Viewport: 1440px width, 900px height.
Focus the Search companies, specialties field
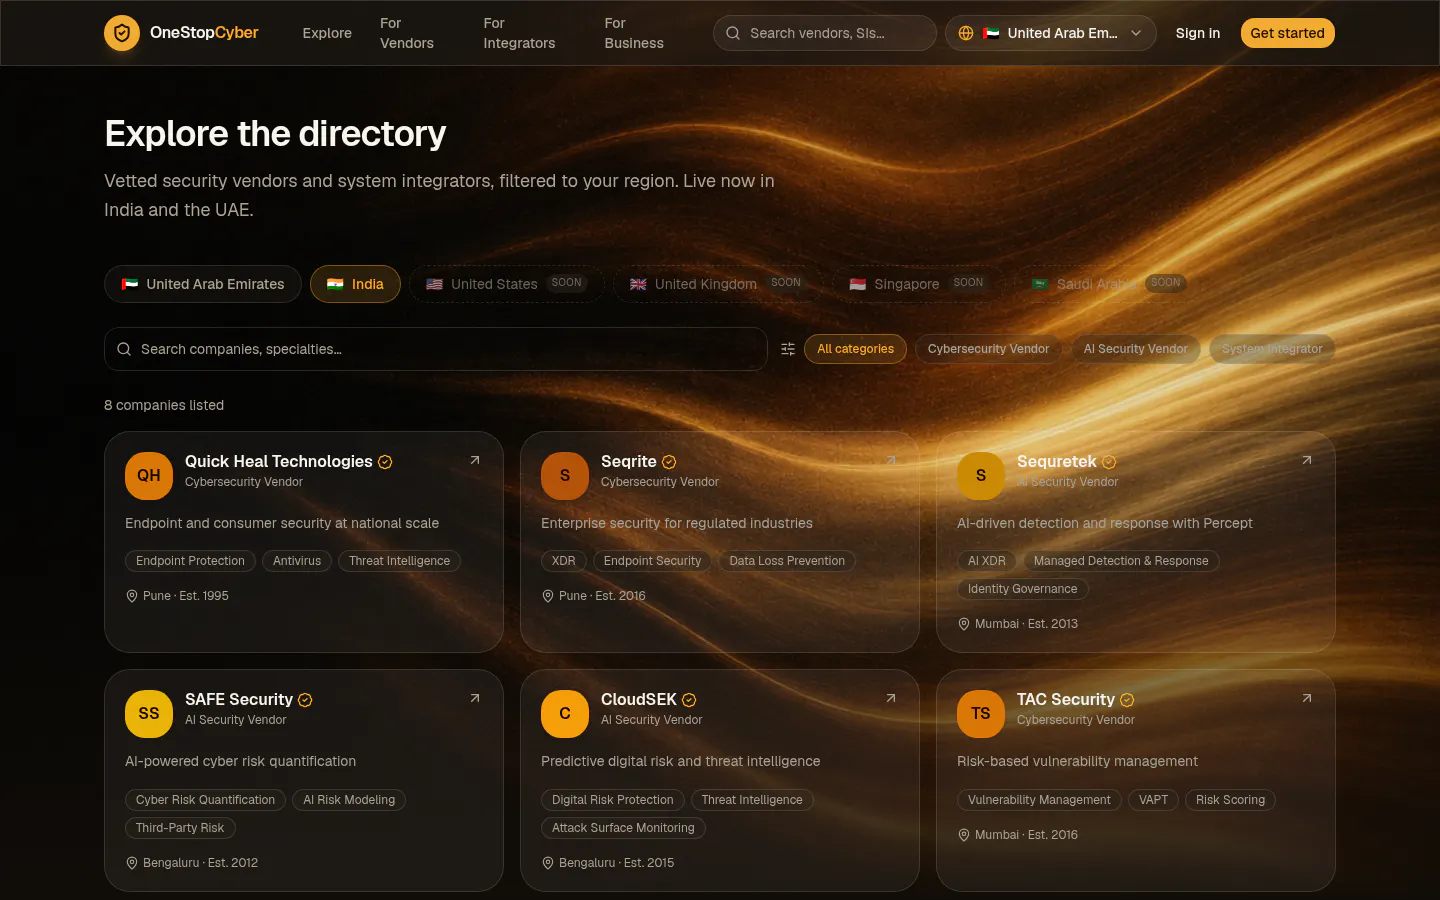(436, 349)
